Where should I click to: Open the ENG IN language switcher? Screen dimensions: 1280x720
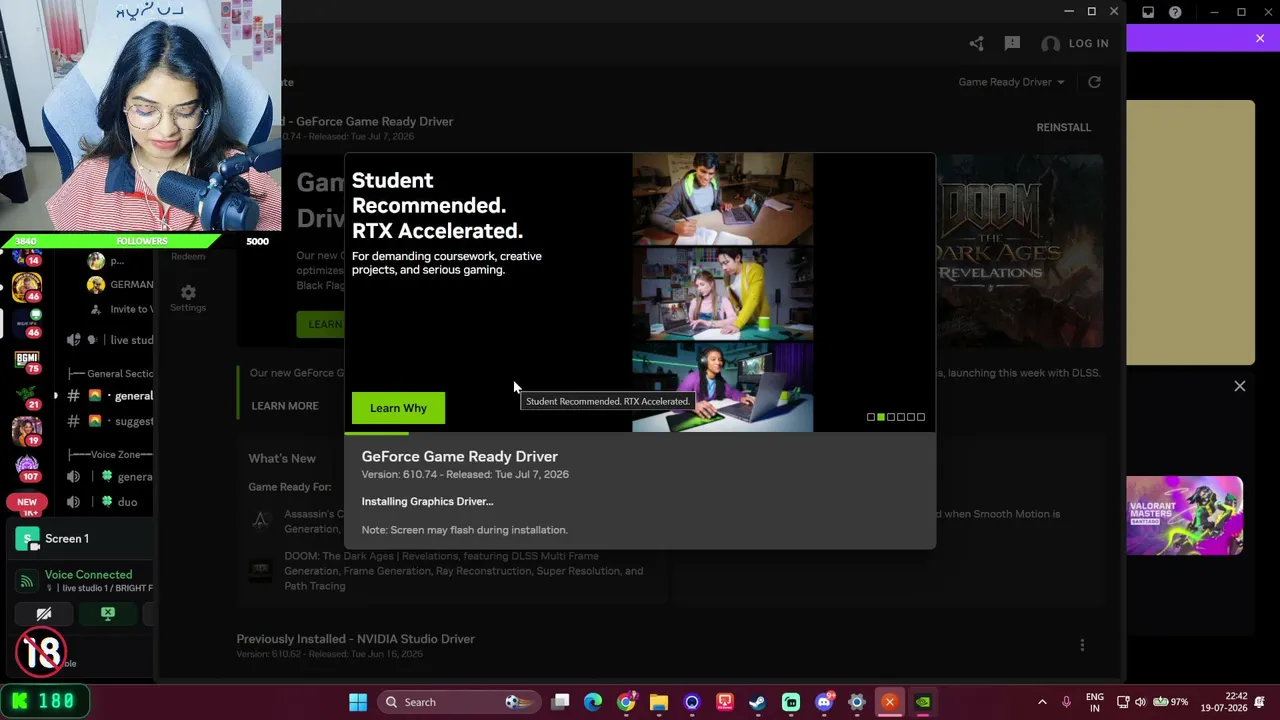[1095, 702]
